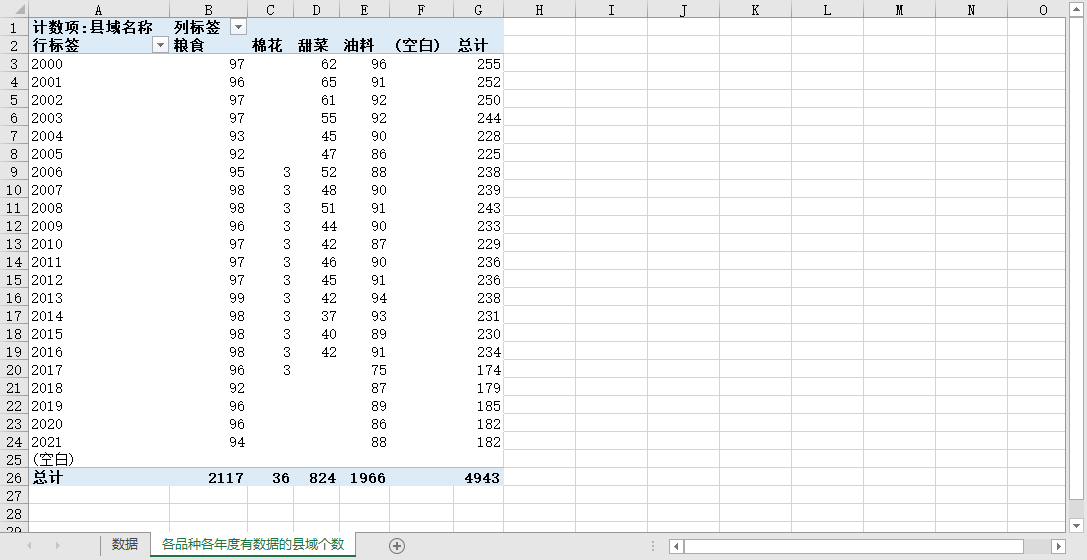Click grand total value 4943
Screen dimensions: 1087x560
(478, 478)
